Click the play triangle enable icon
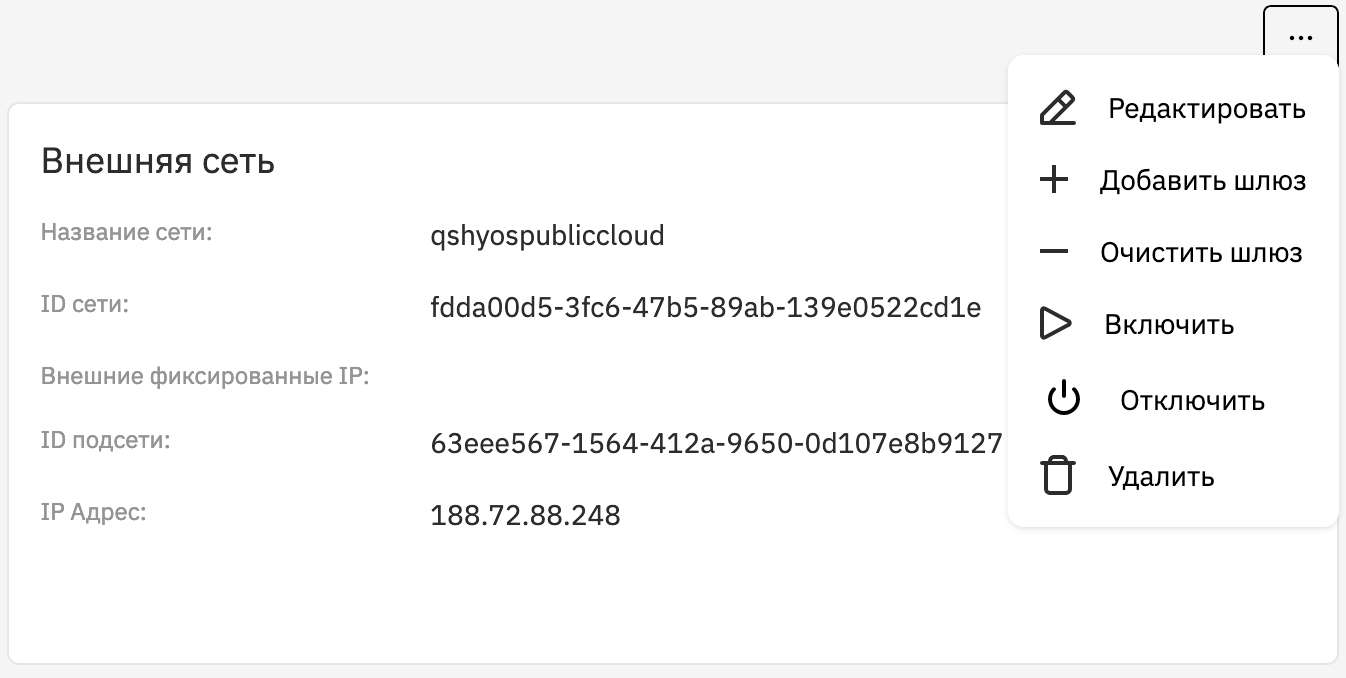1346x678 pixels. coord(1056,325)
